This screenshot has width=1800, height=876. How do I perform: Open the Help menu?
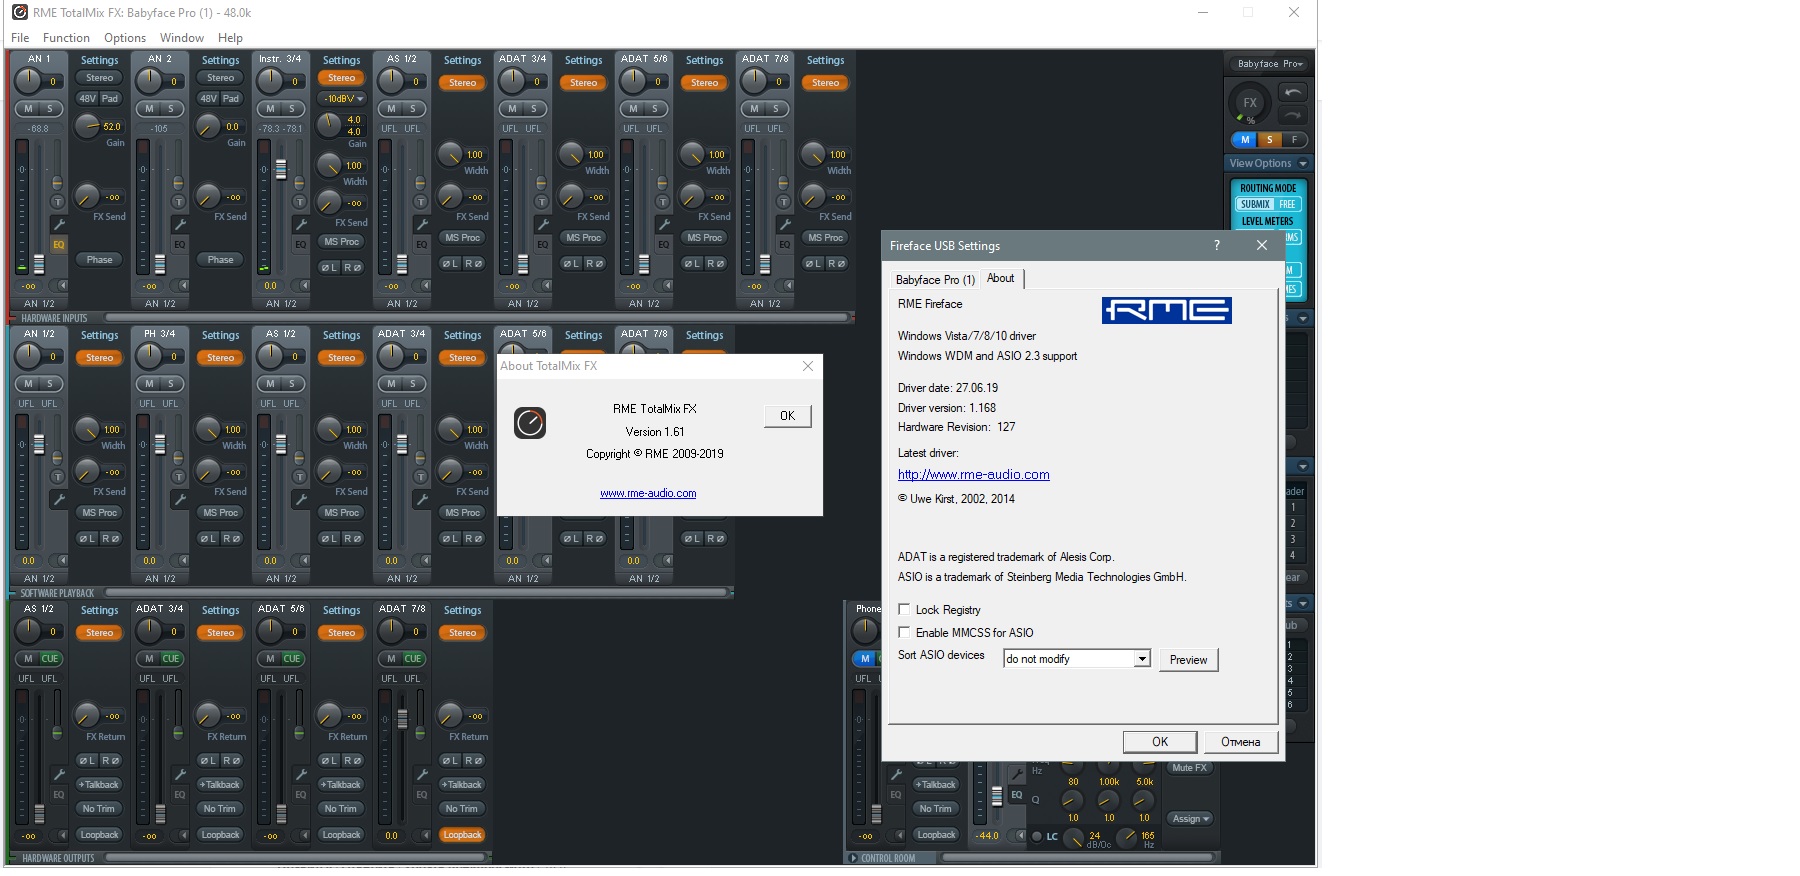230,38
